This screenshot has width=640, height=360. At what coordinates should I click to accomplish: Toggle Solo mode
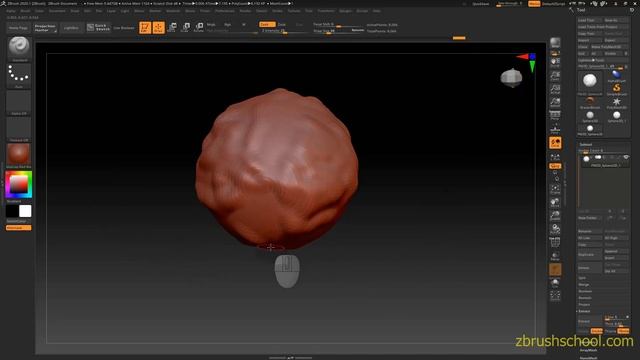(x=555, y=283)
